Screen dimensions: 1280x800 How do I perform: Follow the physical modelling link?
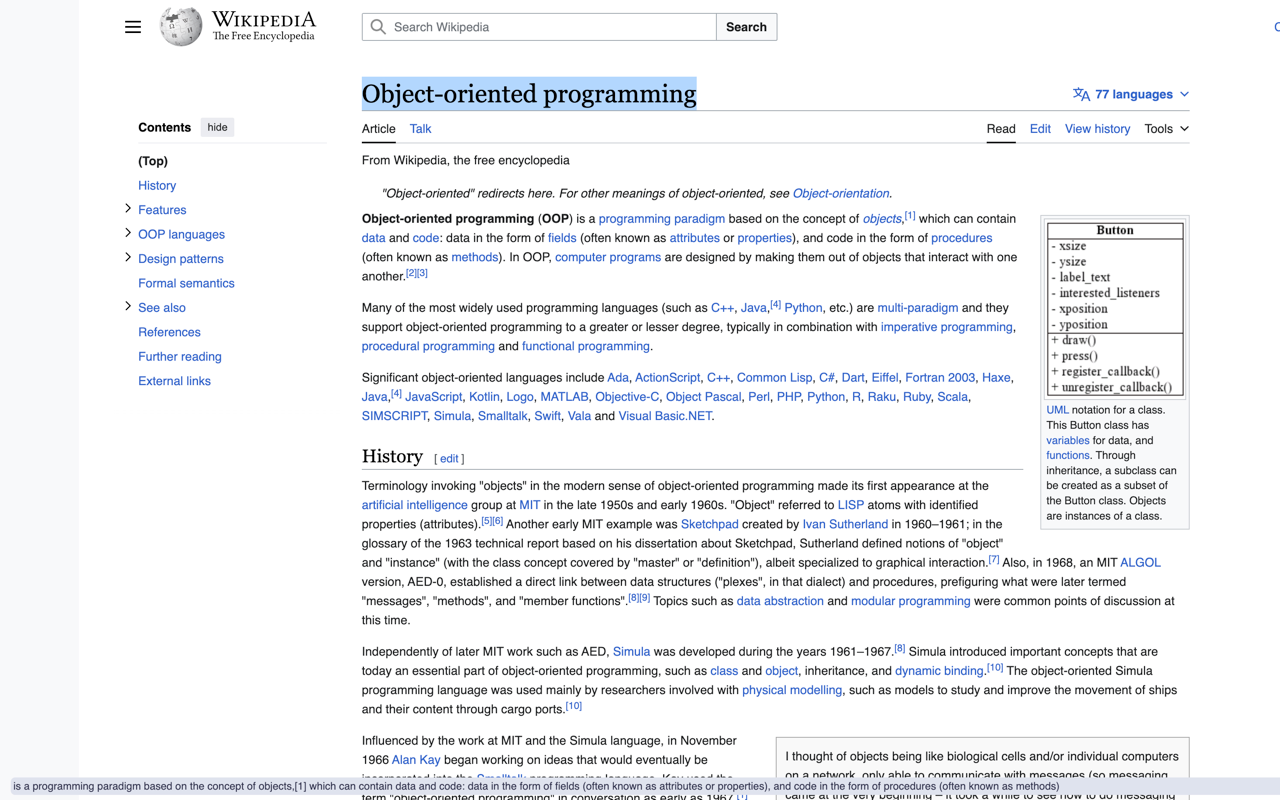792,690
